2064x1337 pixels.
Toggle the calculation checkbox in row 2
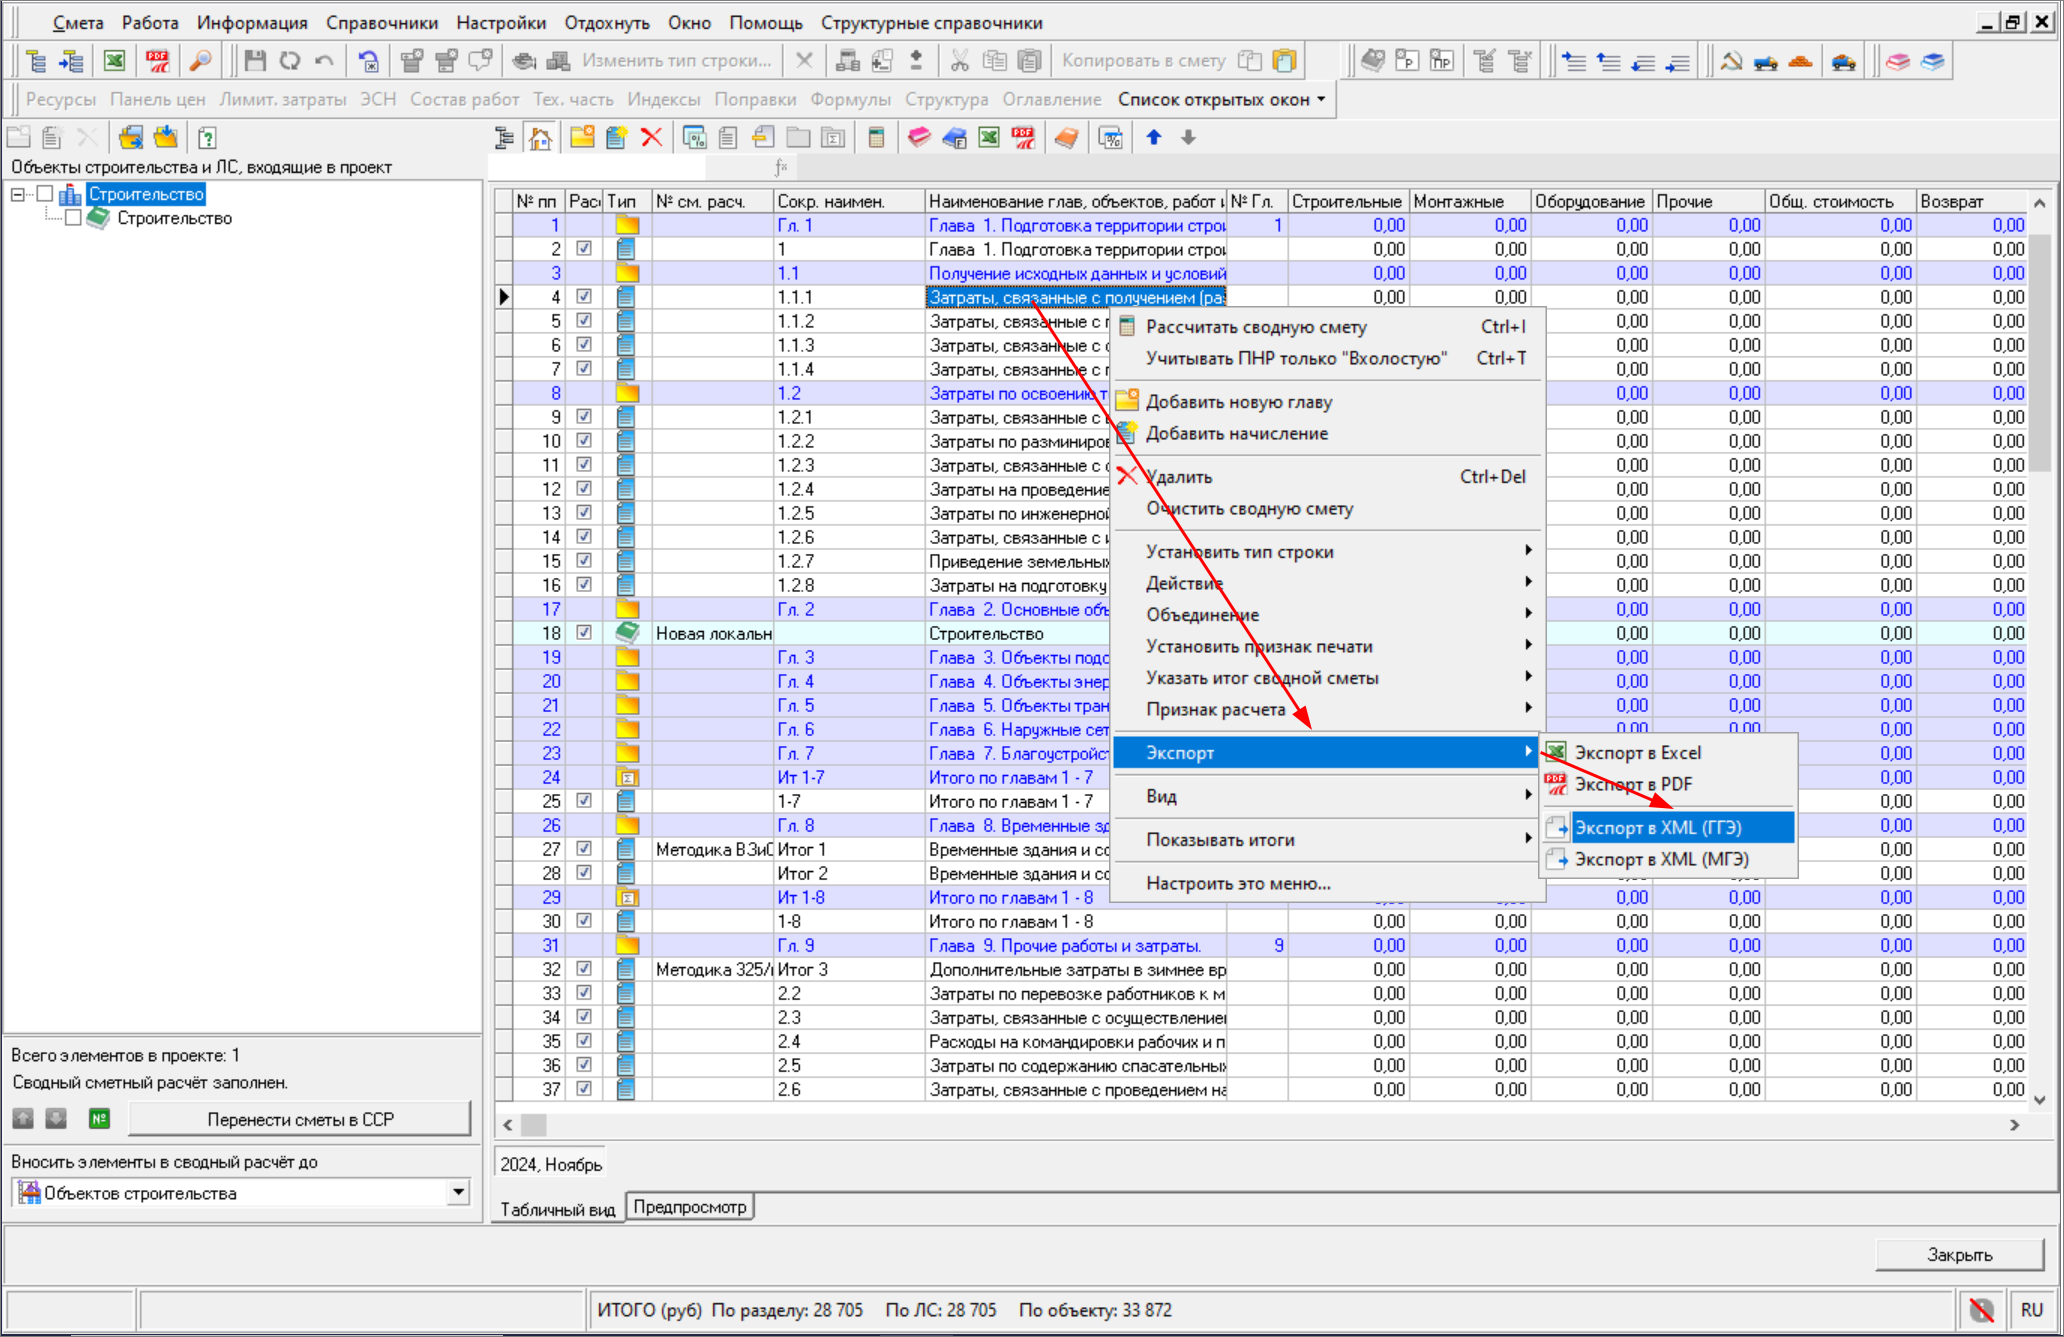584,249
